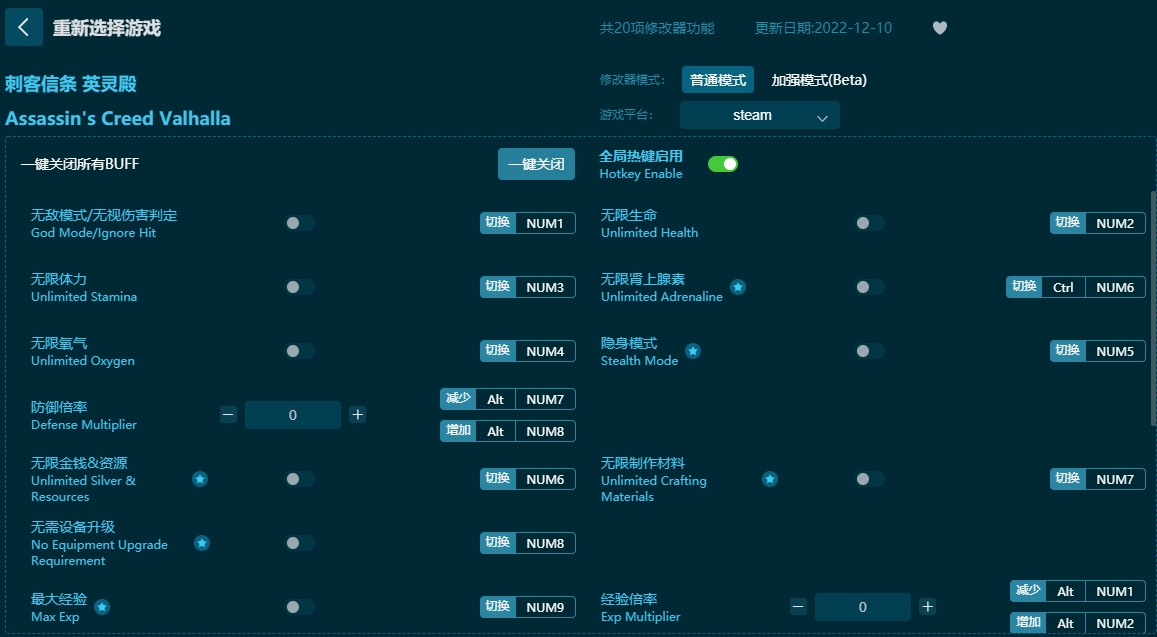This screenshot has width=1157, height=637.
Task: Turn on No Equipment Upgrade Requirement toggle
Action: 300,543
